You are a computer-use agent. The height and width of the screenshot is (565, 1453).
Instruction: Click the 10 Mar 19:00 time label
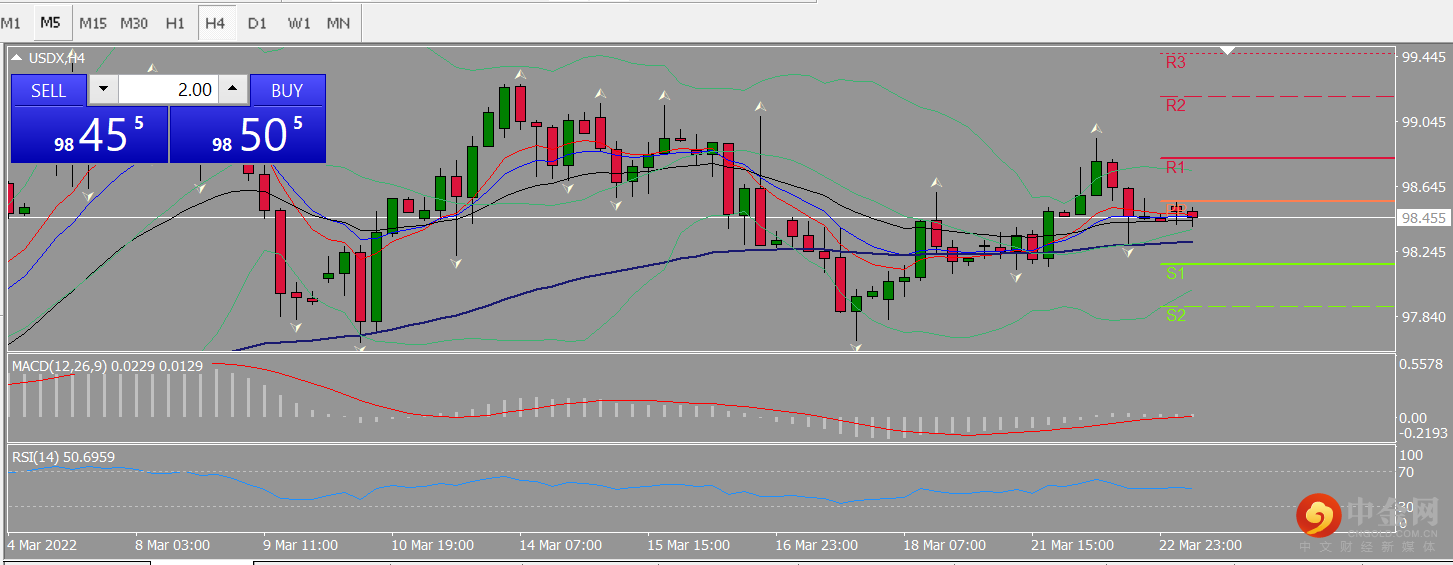coord(433,545)
